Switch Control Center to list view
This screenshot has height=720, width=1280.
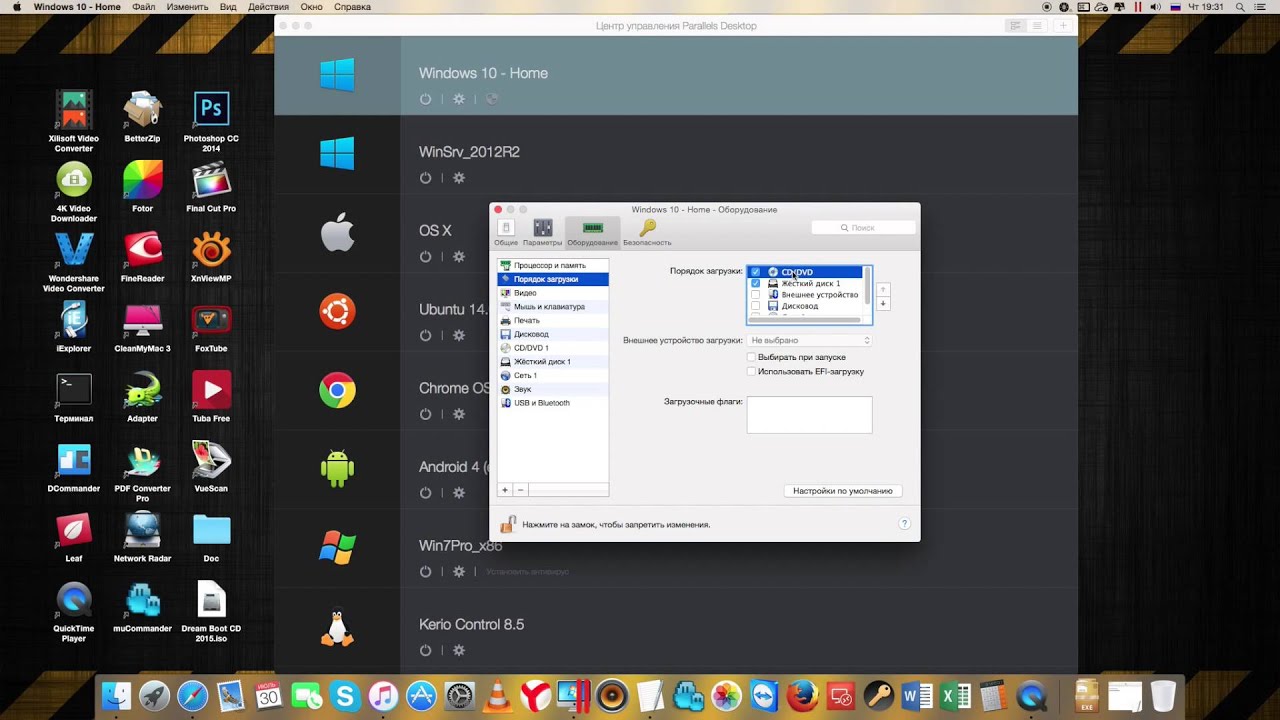click(x=1039, y=25)
